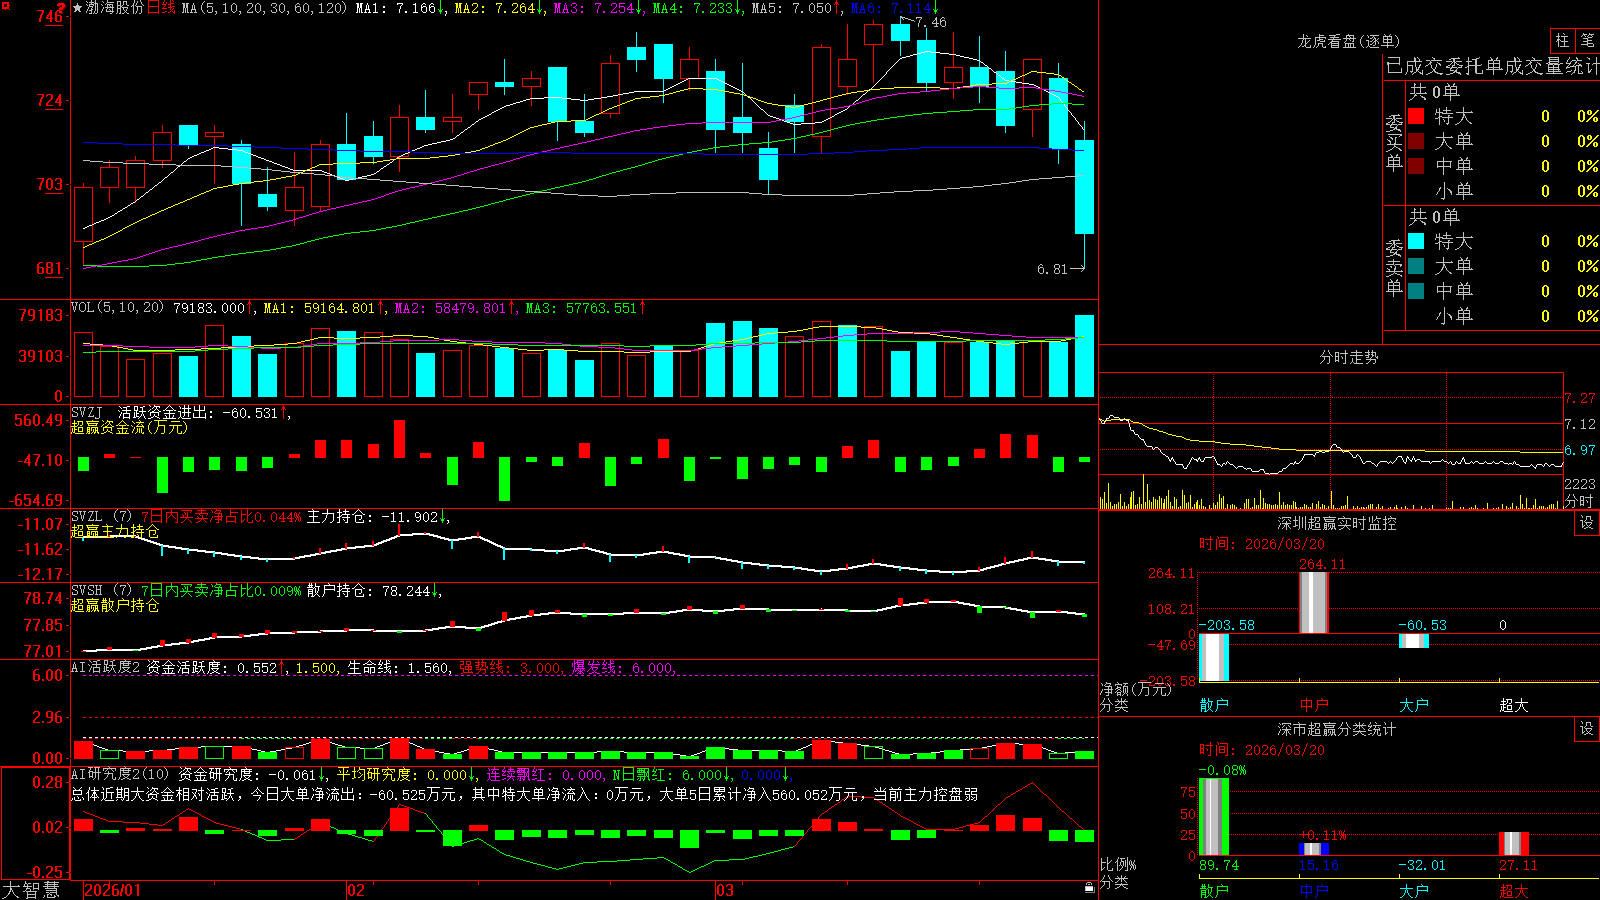
Task: Click the last cyan candlestick on chart
Action: pos(1084,187)
